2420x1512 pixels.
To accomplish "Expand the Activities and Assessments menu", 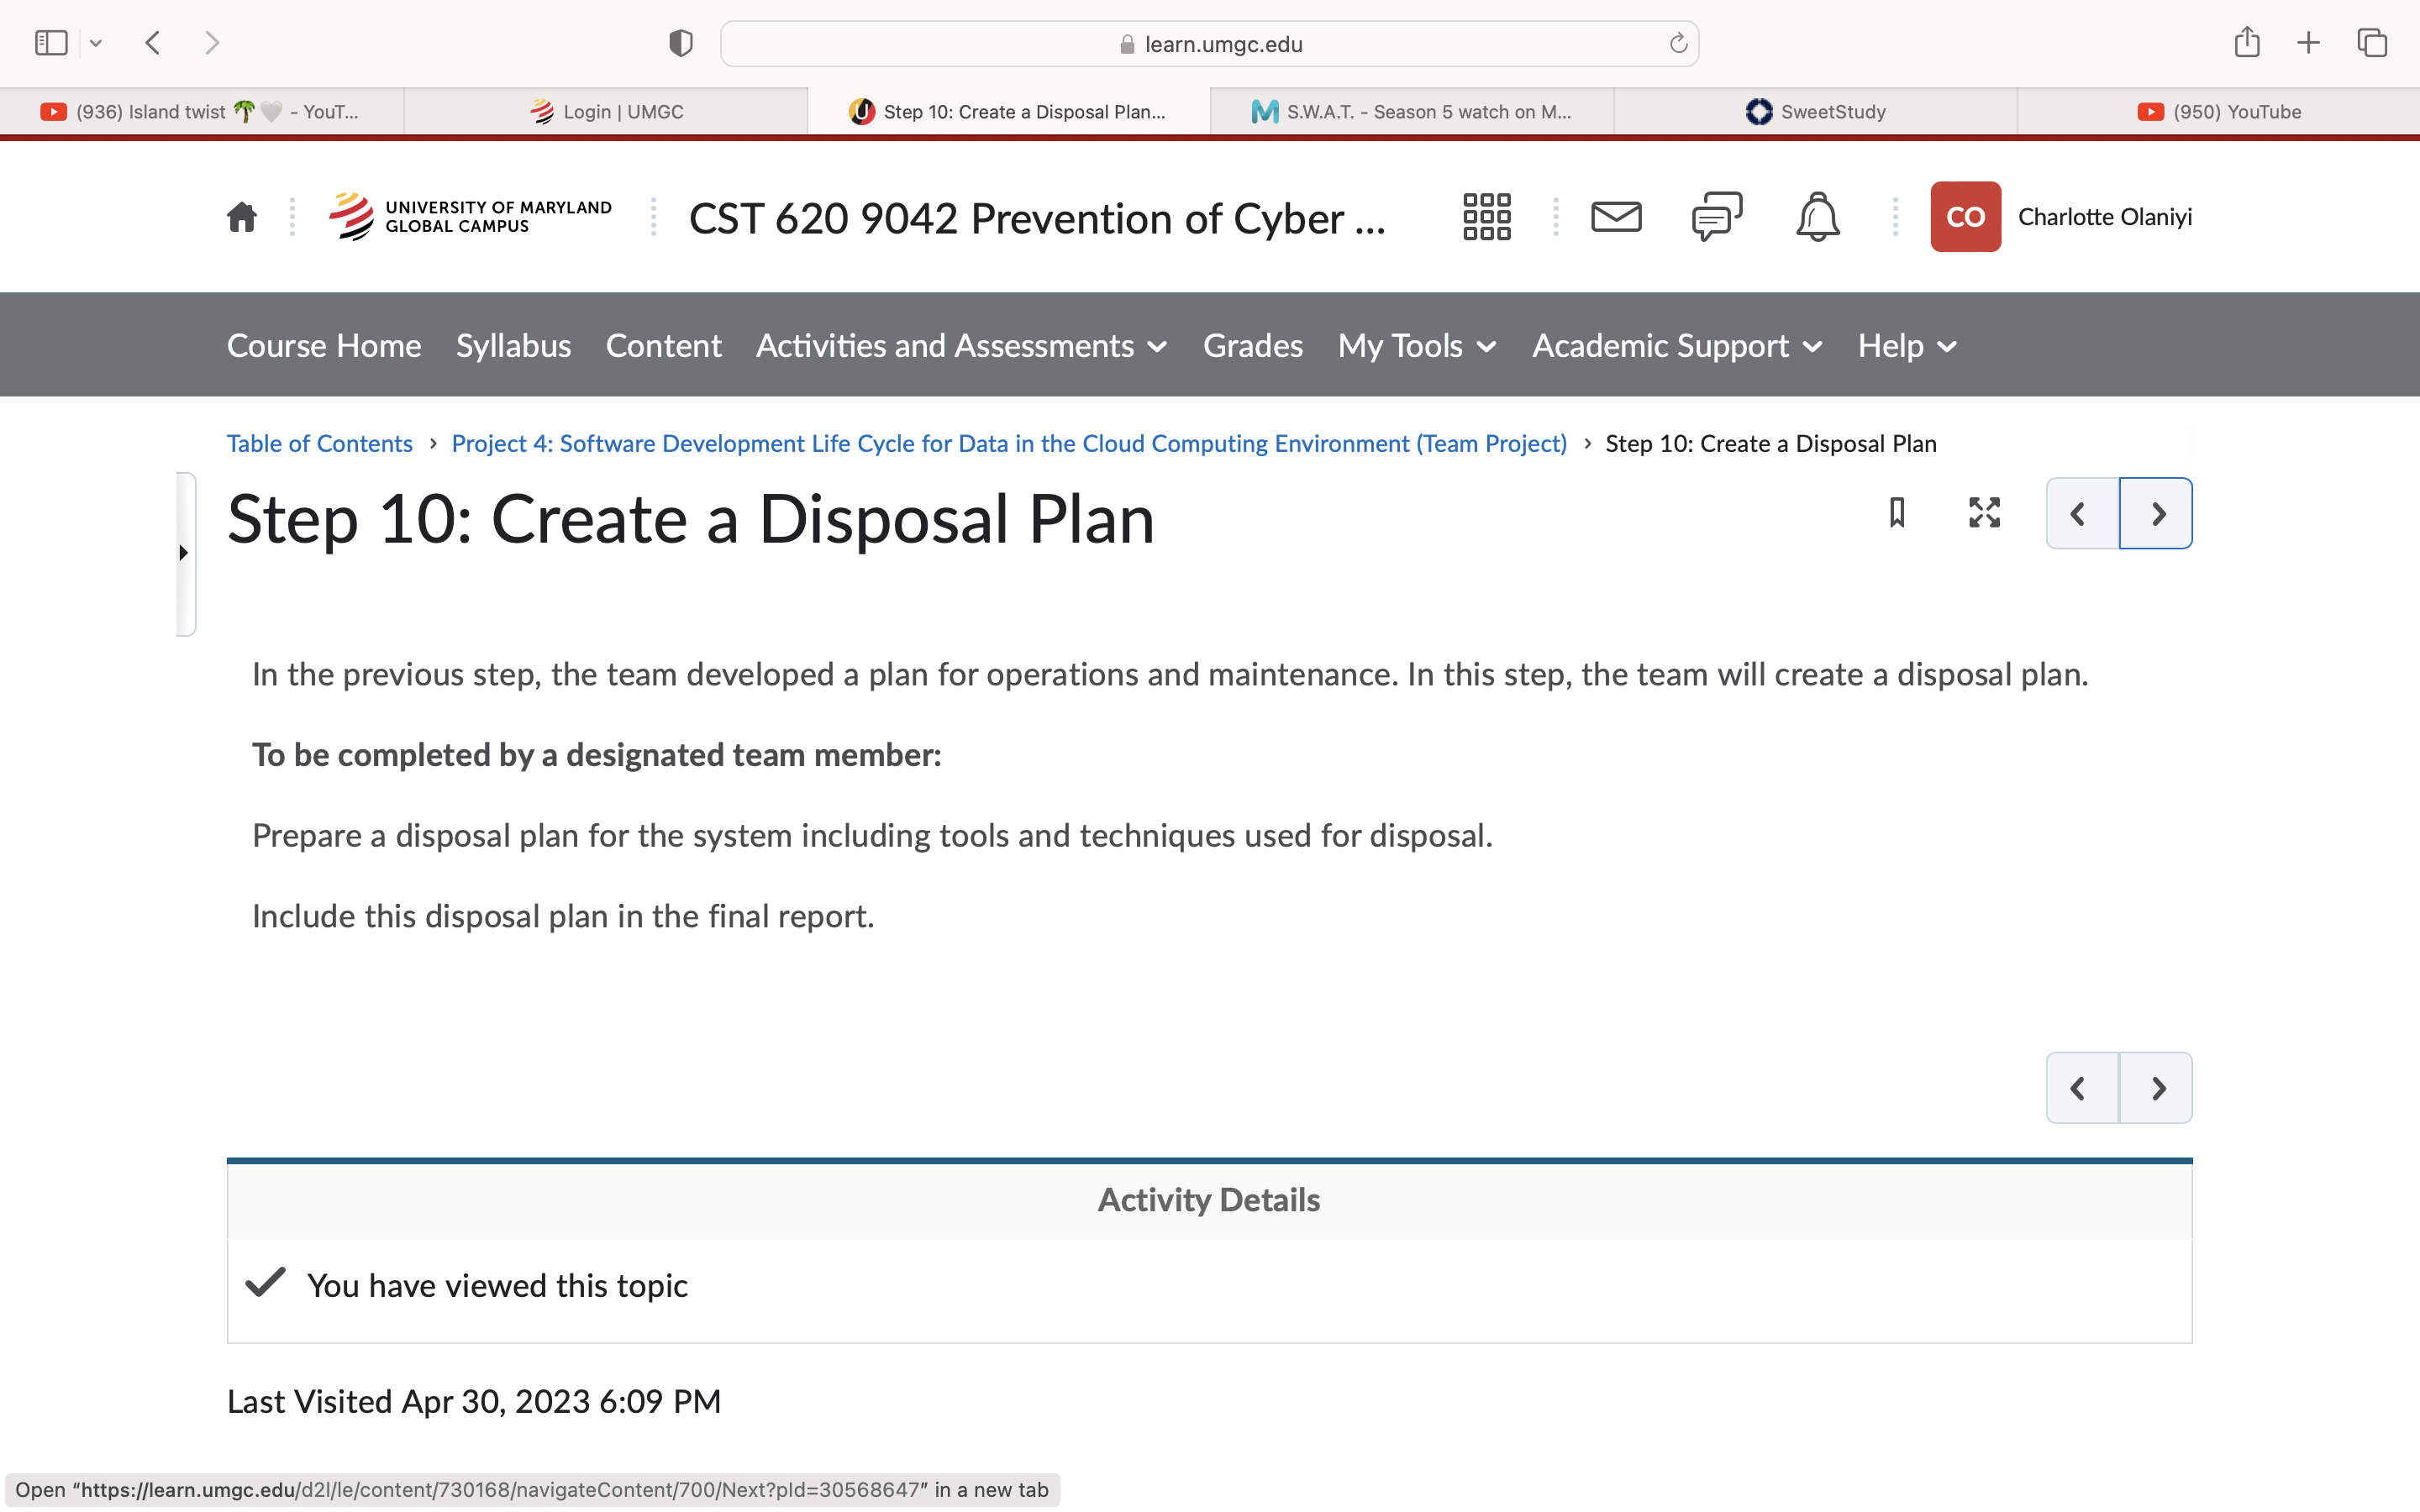I will (x=961, y=346).
